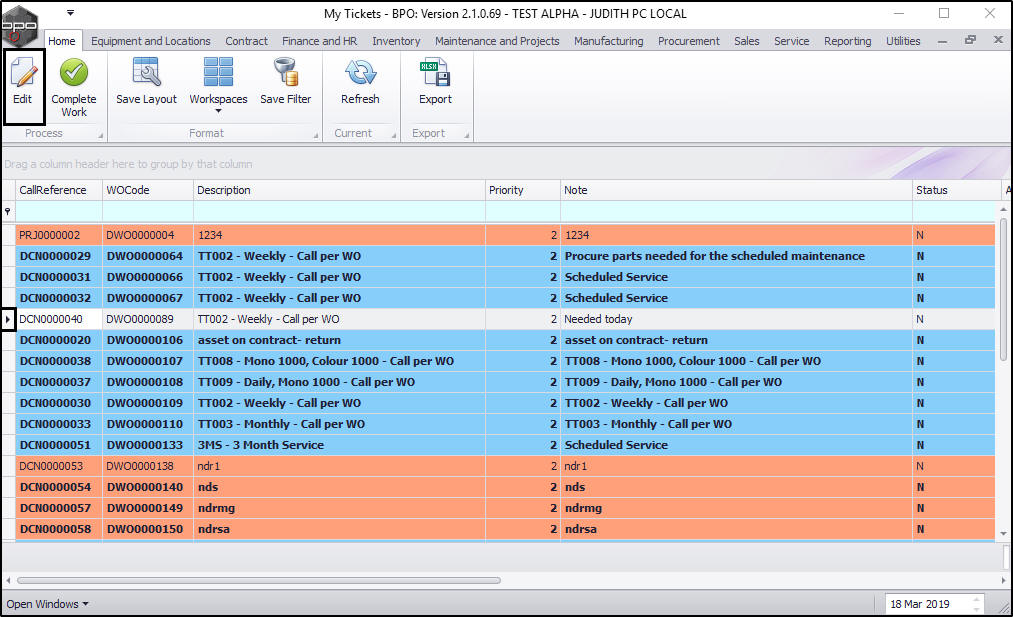1013x617 pixels.
Task: Open the Equipment and Locations tab
Action: [150, 41]
